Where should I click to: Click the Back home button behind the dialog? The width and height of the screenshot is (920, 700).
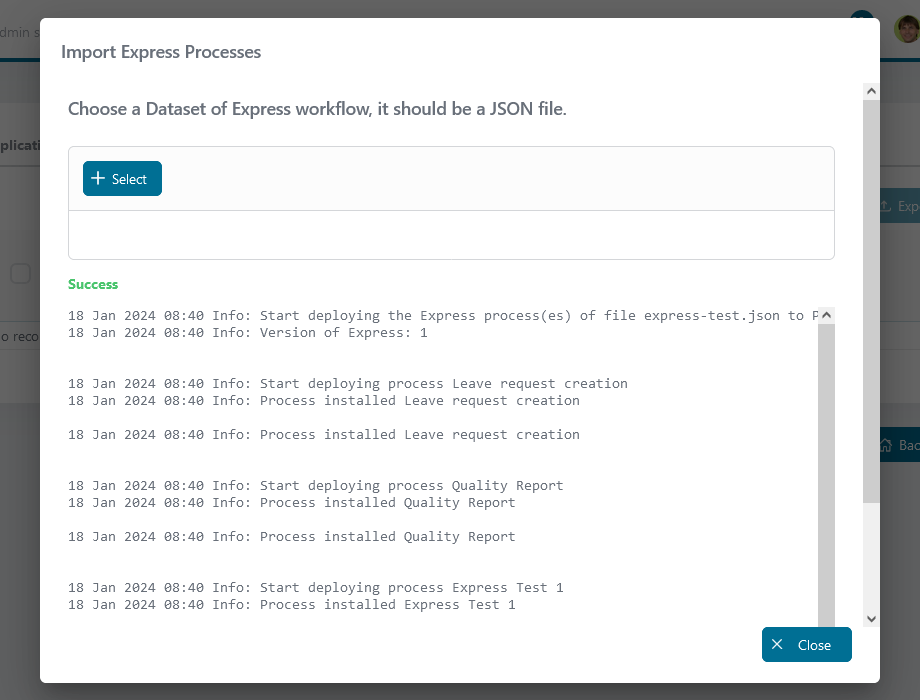tap(899, 445)
